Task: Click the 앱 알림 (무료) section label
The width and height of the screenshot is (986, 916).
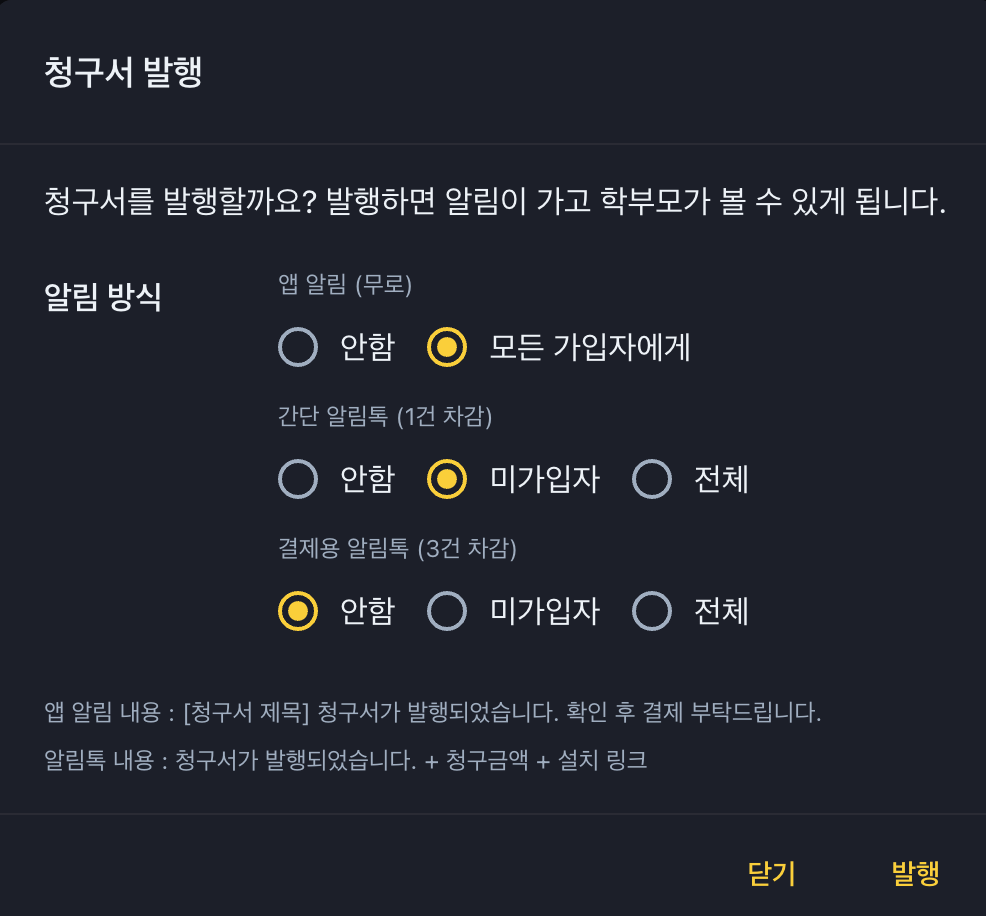Action: tap(345, 285)
